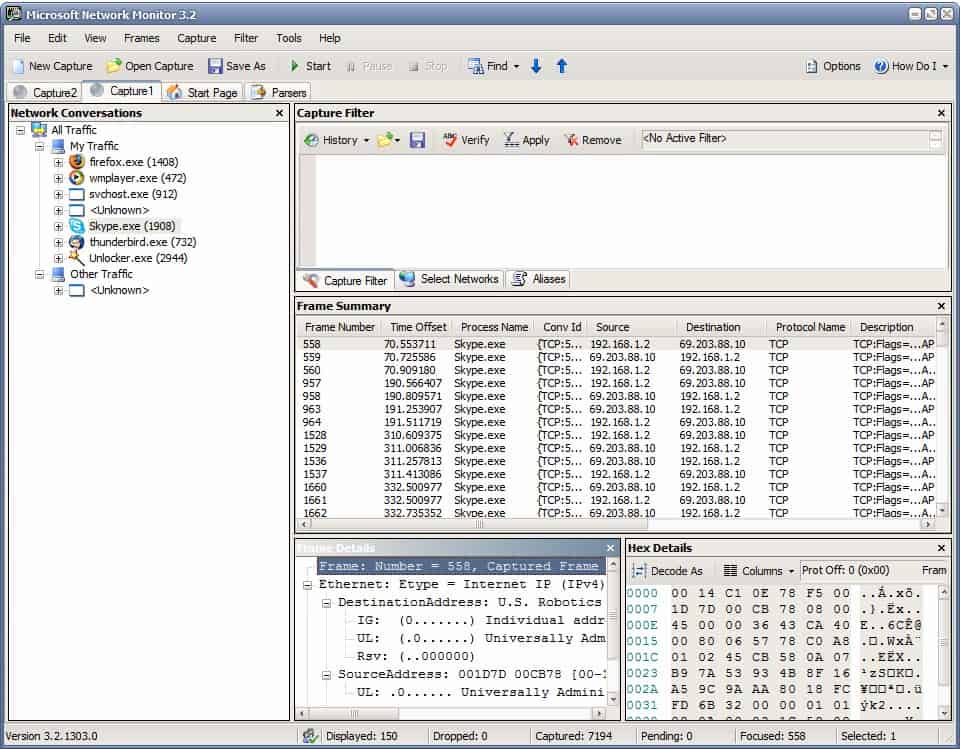This screenshot has height=749, width=960.
Task: Click the History icon in Capture Filter
Action: [312, 140]
